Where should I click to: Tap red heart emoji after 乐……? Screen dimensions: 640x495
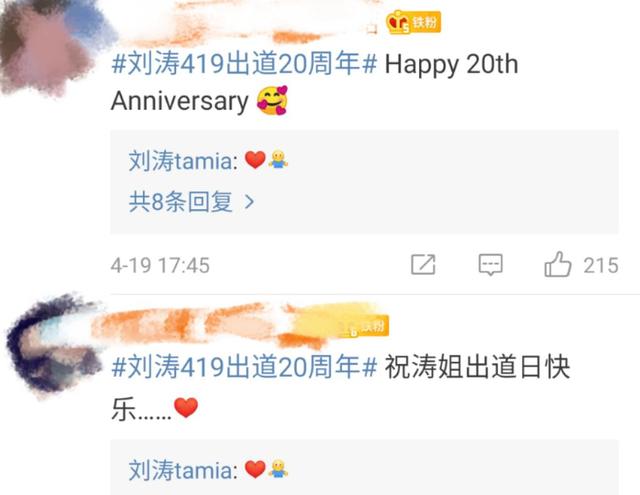coord(186,408)
